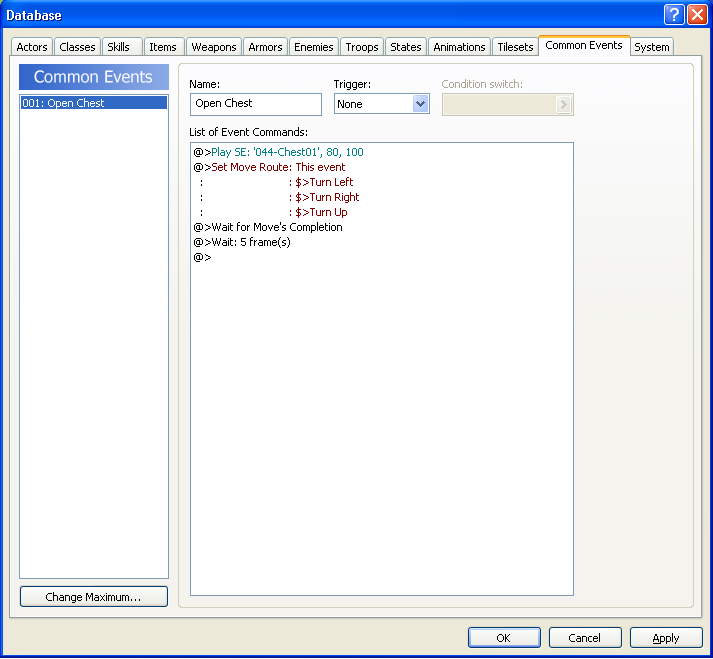Screen dimensions: 713x659
Task: Go to the Skills tab
Action: (118, 47)
